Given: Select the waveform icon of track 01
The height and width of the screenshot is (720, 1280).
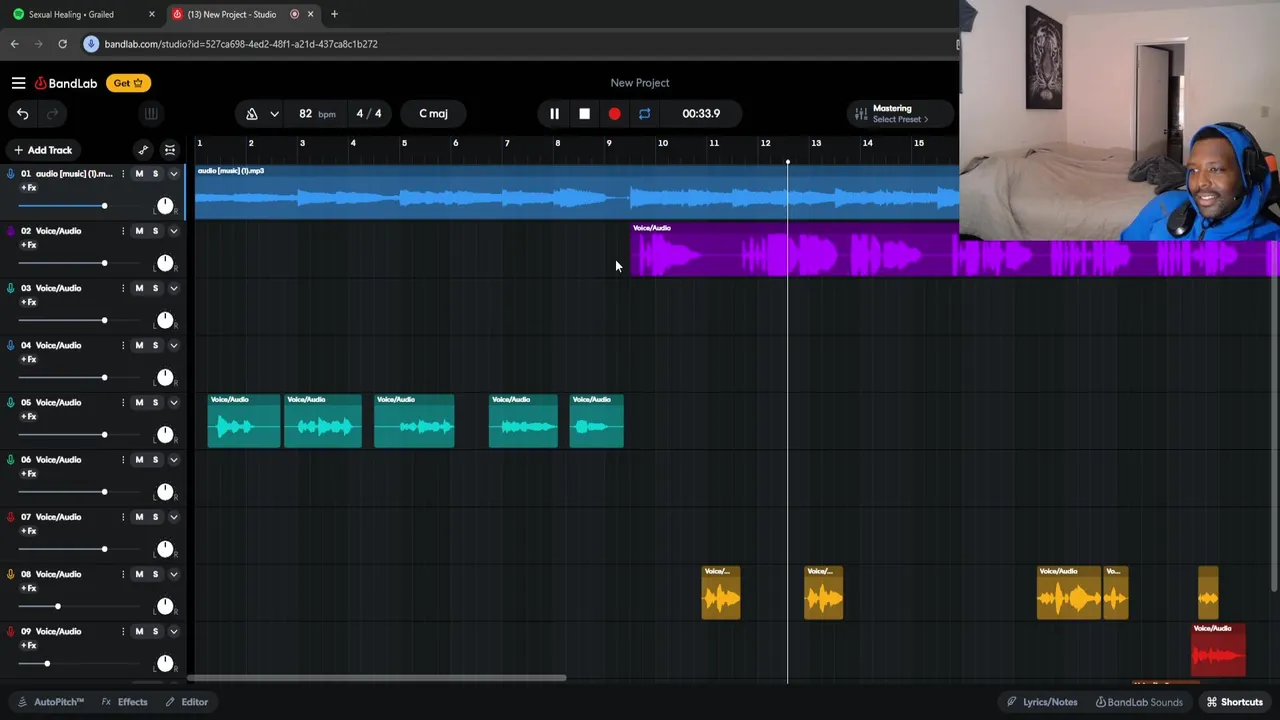Looking at the screenshot, I should click(x=11, y=174).
